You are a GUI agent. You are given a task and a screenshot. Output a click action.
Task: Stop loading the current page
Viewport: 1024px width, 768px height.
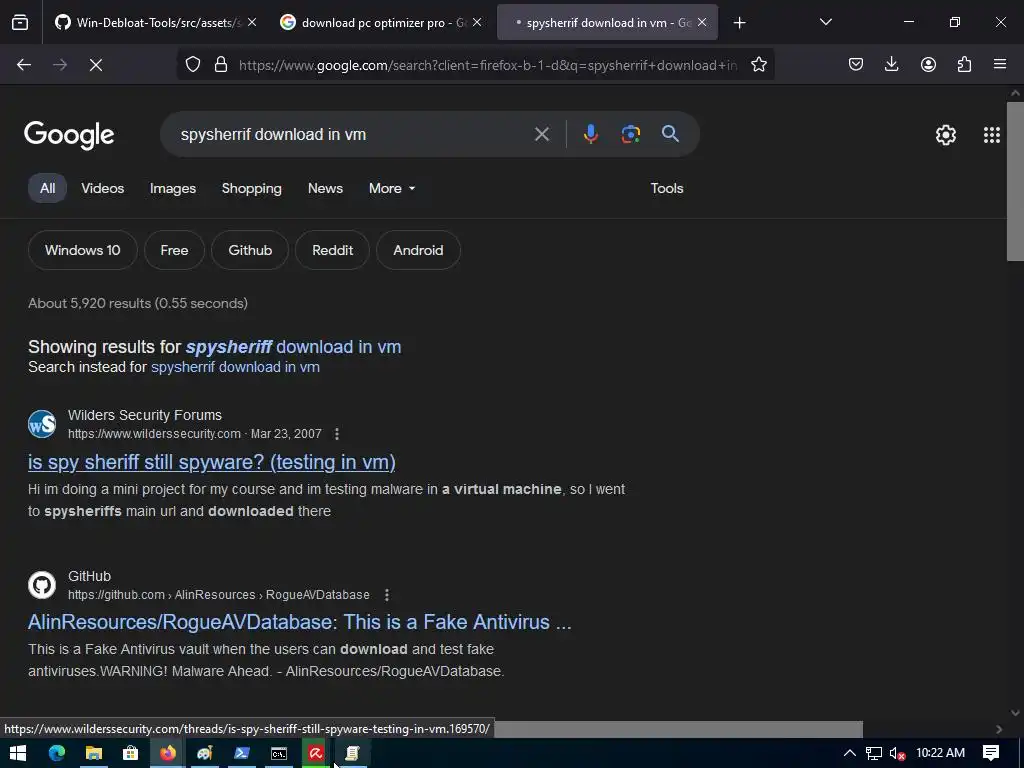pyautogui.click(x=96, y=65)
